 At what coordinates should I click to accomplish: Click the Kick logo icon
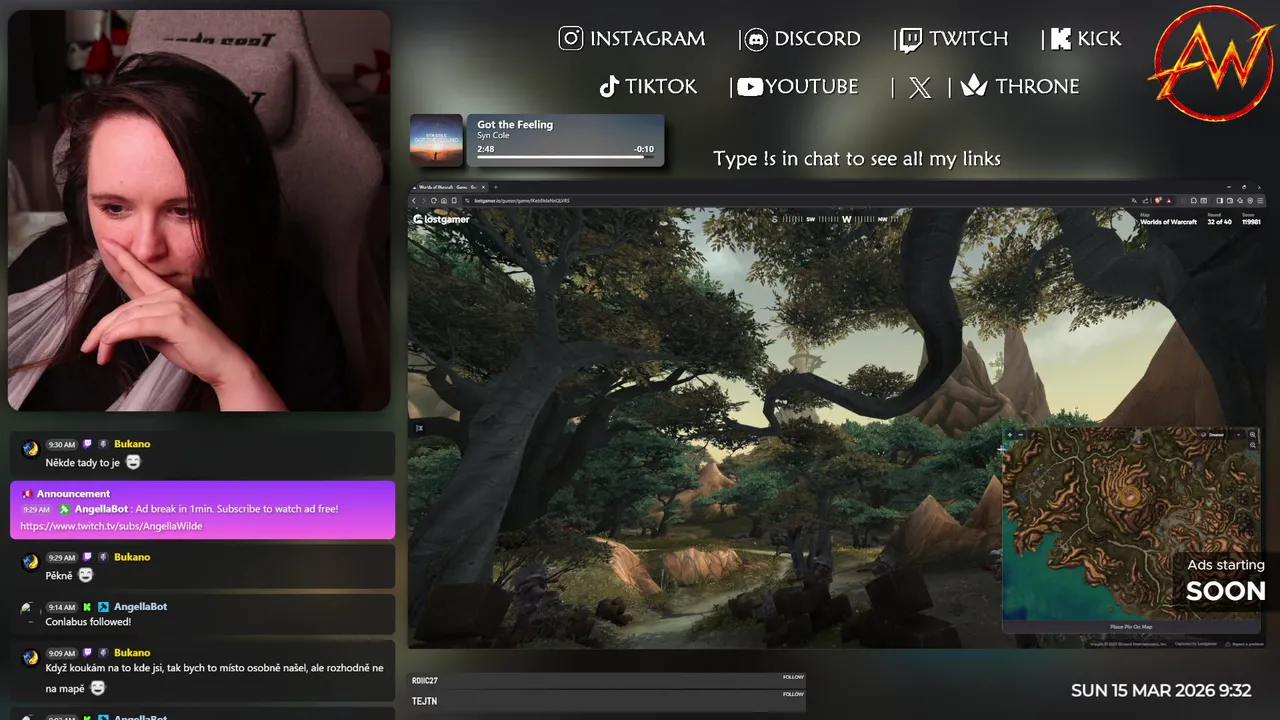tap(1061, 39)
